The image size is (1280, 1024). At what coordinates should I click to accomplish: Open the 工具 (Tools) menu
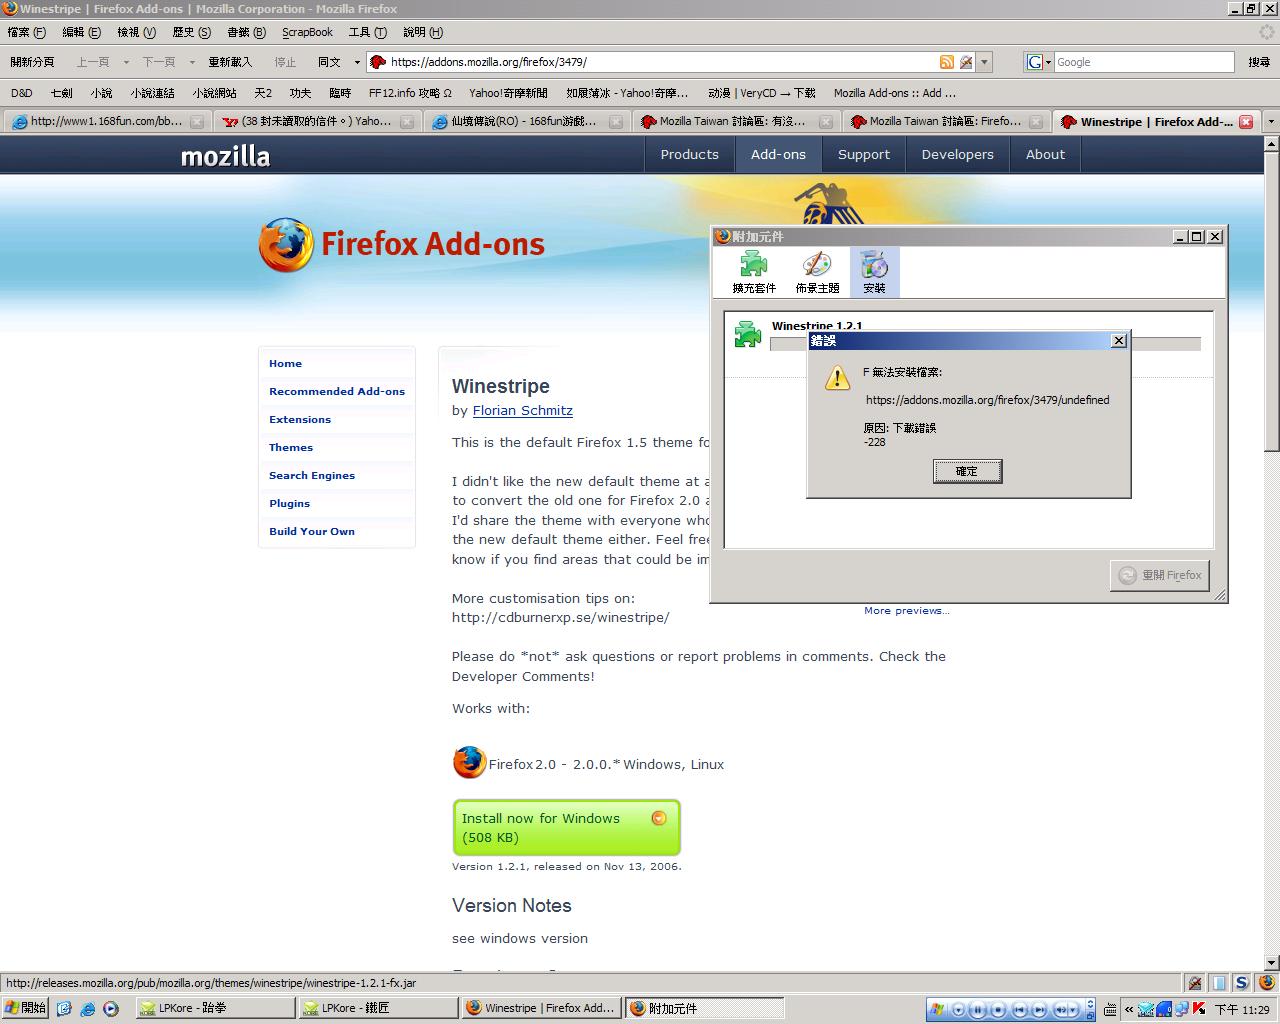[367, 32]
